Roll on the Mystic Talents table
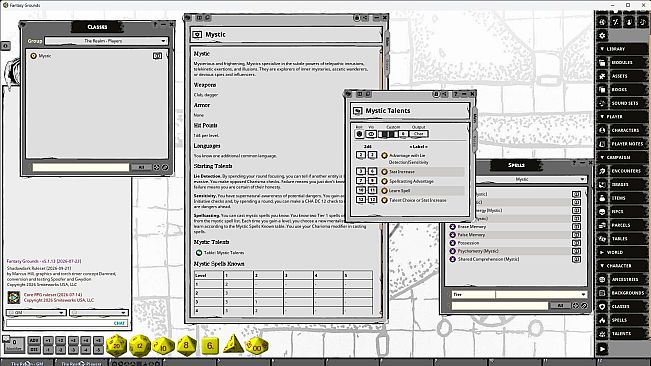 359,134
